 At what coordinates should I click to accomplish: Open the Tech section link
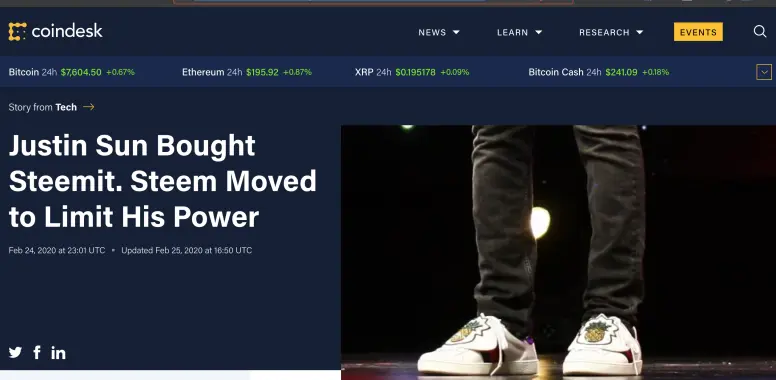(66, 107)
